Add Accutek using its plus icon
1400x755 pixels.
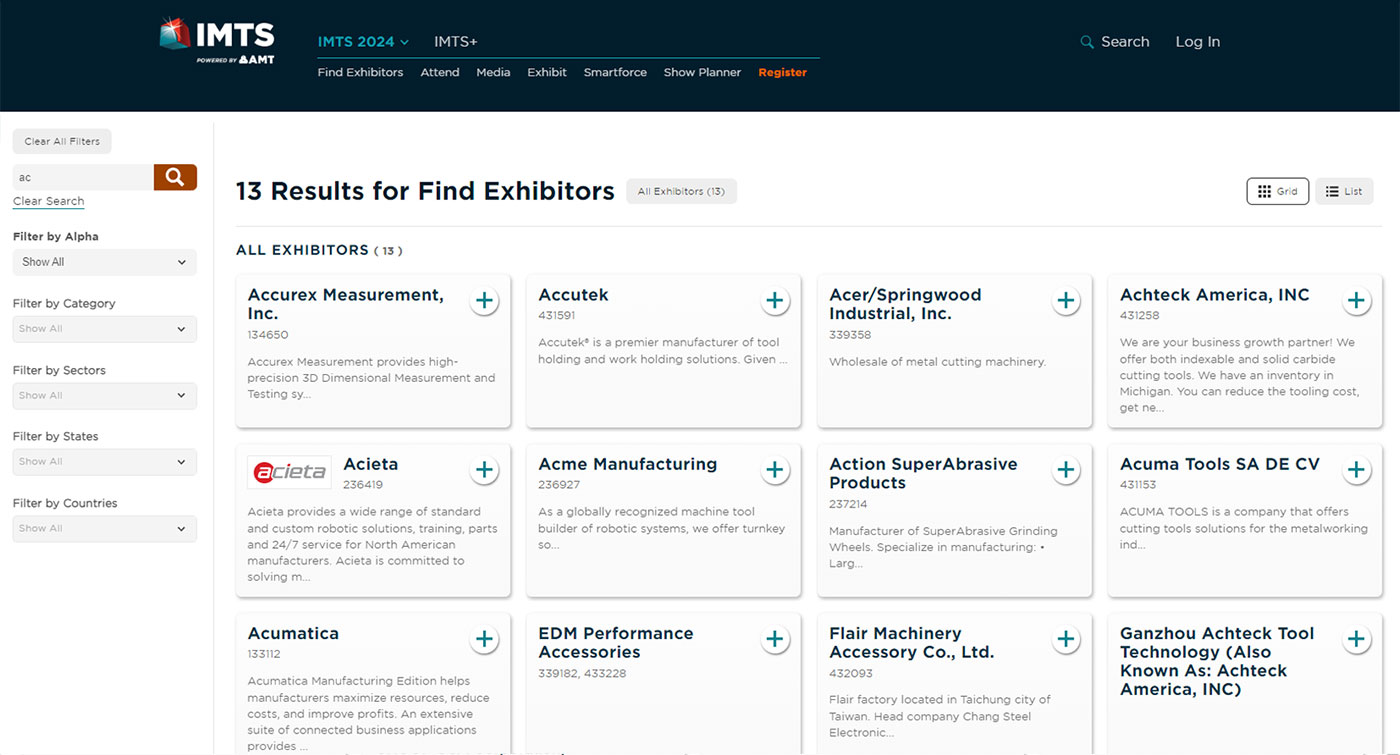pos(775,300)
